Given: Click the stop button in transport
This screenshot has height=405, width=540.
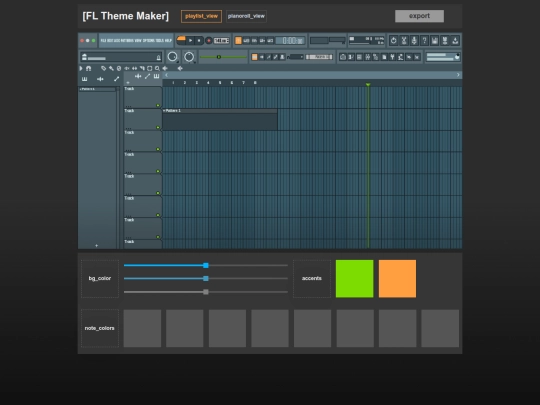Looking at the screenshot, I should [x=199, y=41].
